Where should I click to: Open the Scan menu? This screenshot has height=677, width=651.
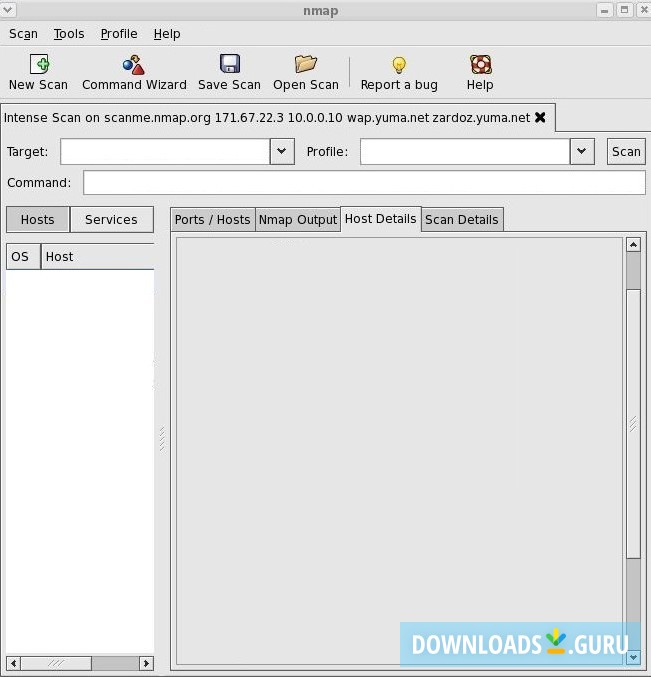click(x=23, y=34)
